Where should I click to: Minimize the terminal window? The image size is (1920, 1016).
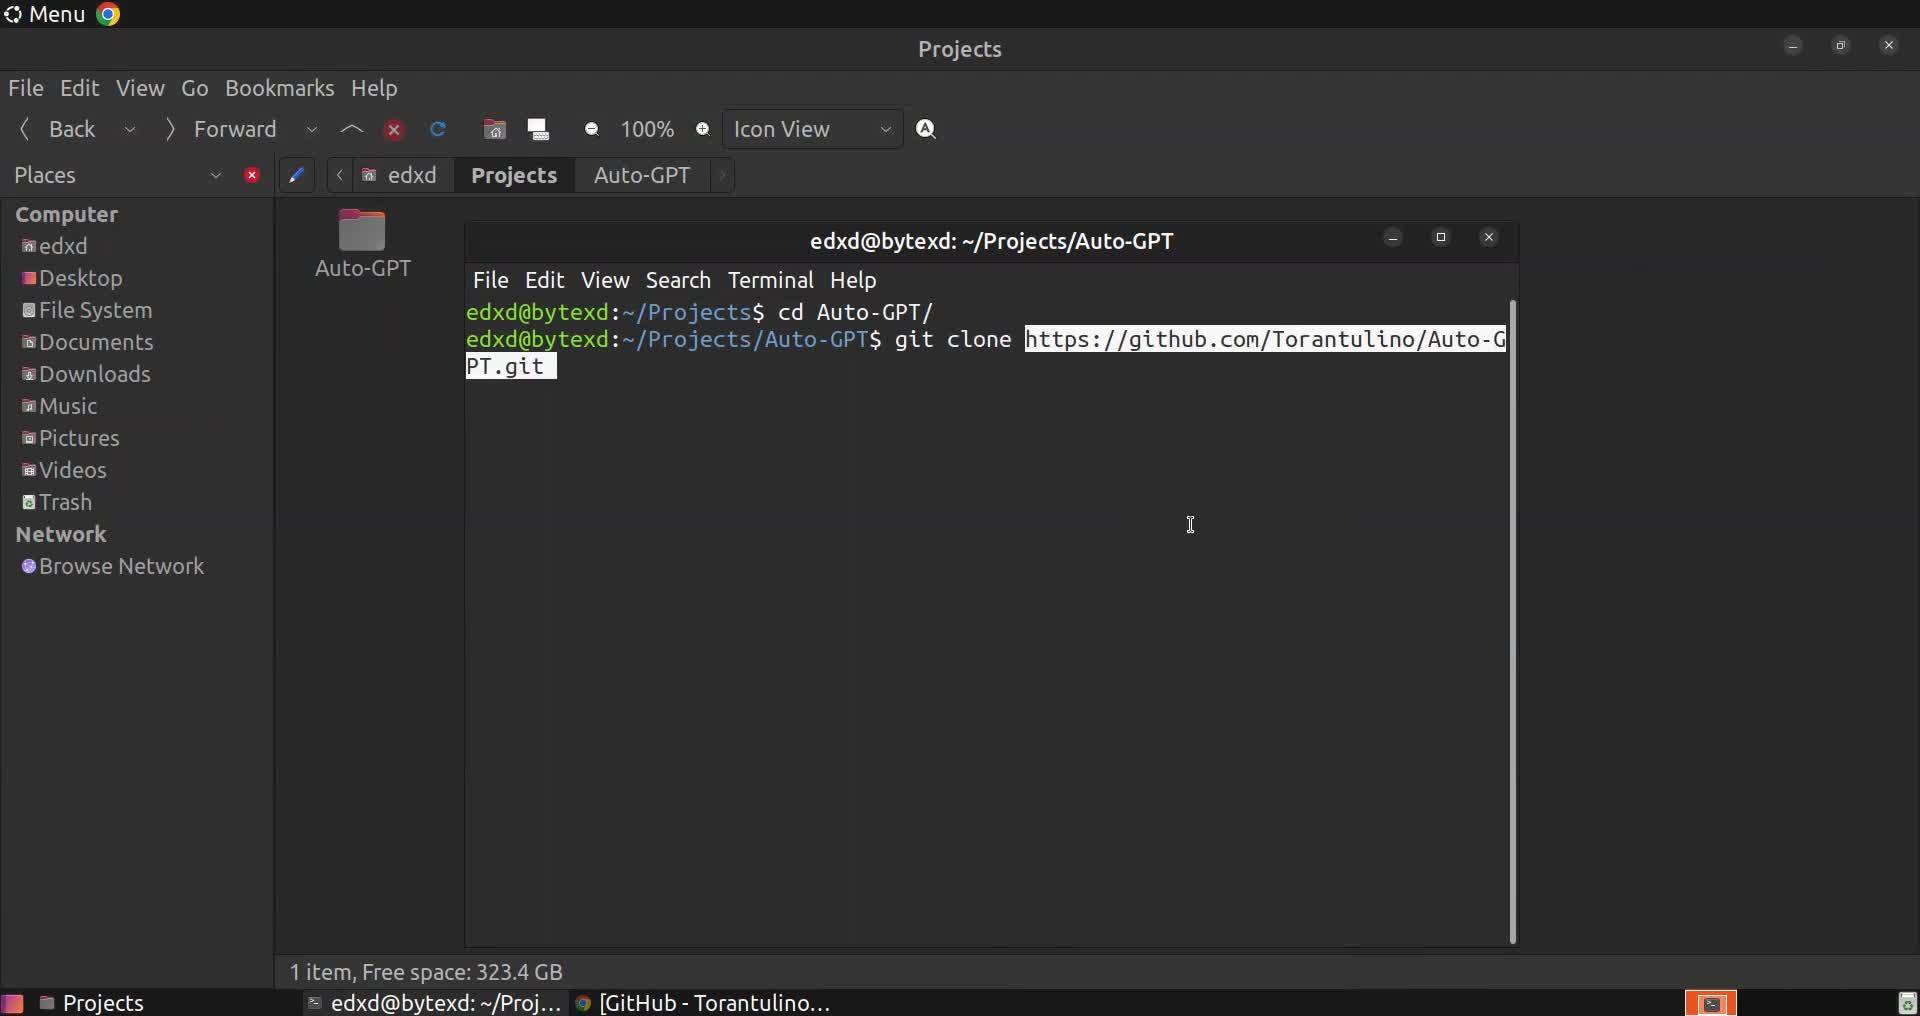(1393, 238)
